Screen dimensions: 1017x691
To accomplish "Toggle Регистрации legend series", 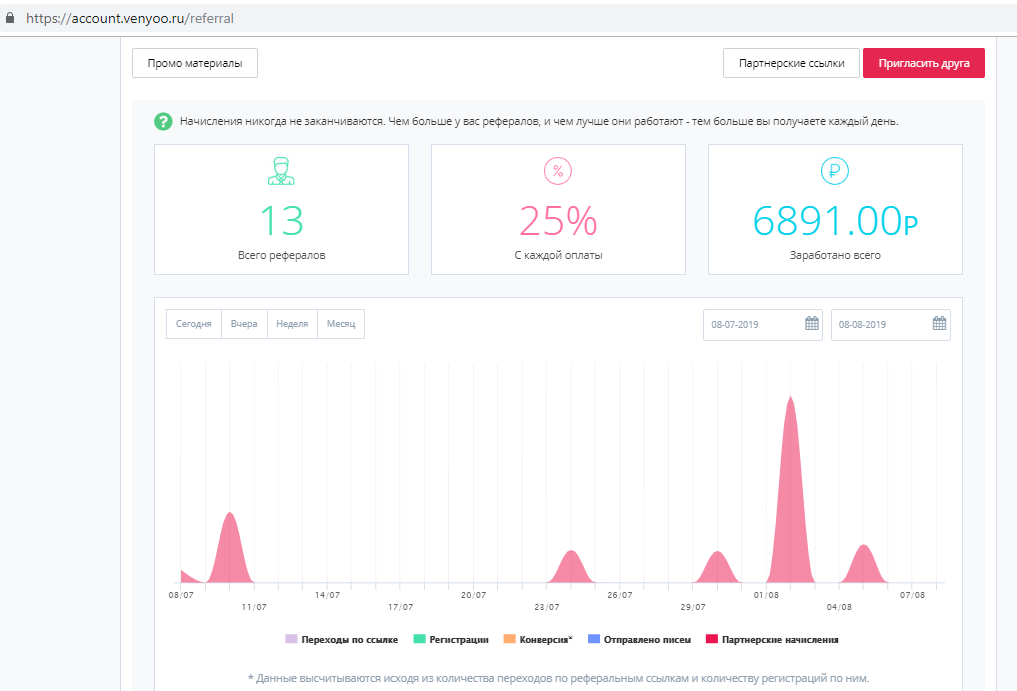I will (451, 640).
